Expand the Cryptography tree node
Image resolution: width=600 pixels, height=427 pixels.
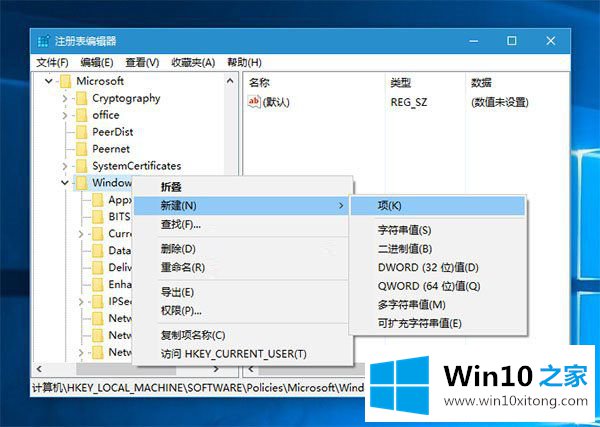[x=65, y=98]
